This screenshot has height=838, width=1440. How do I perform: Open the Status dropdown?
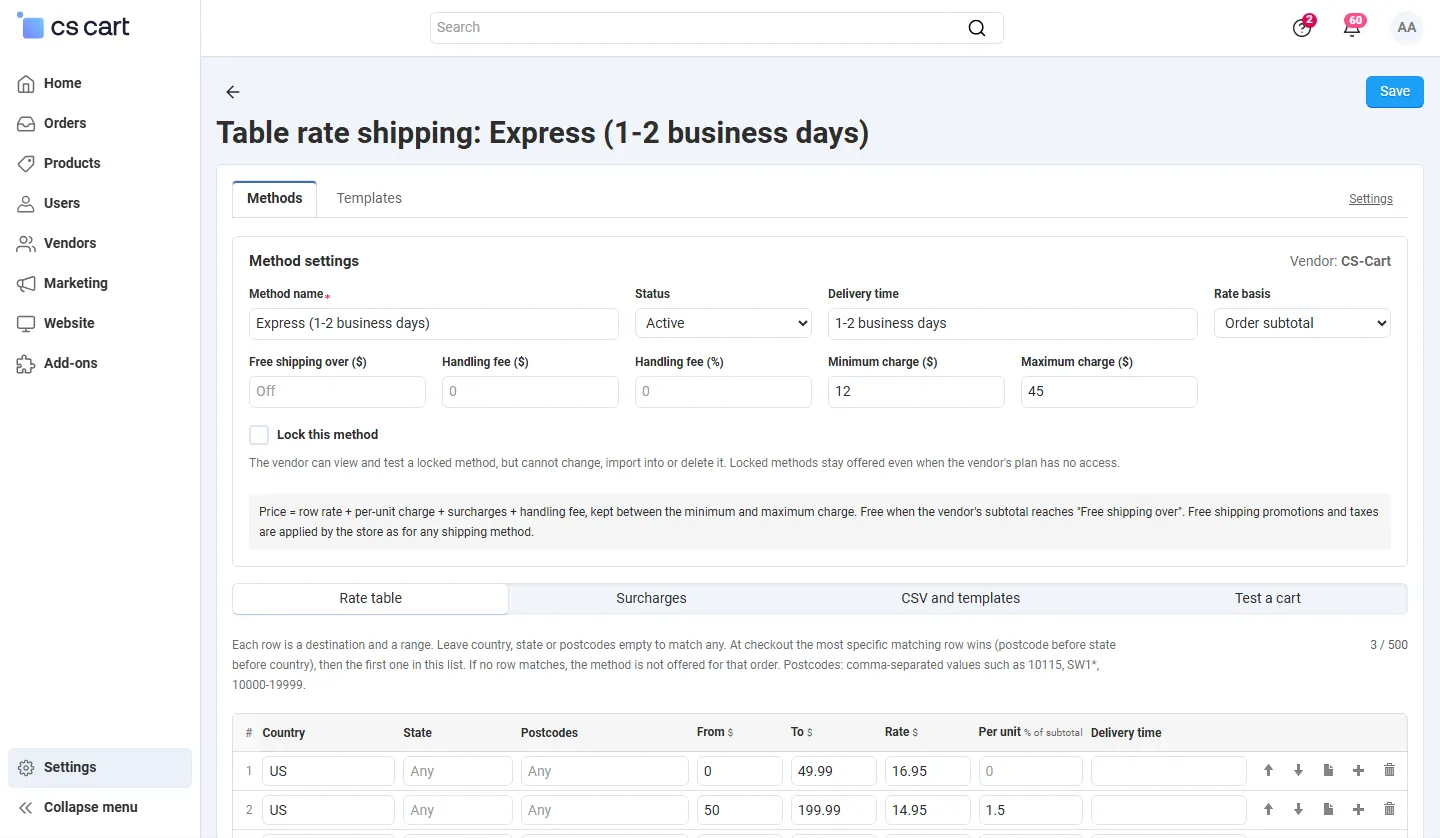point(723,323)
